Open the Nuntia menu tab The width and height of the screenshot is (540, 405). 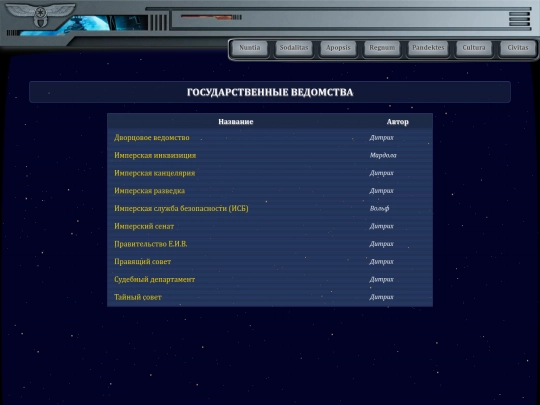250,48
